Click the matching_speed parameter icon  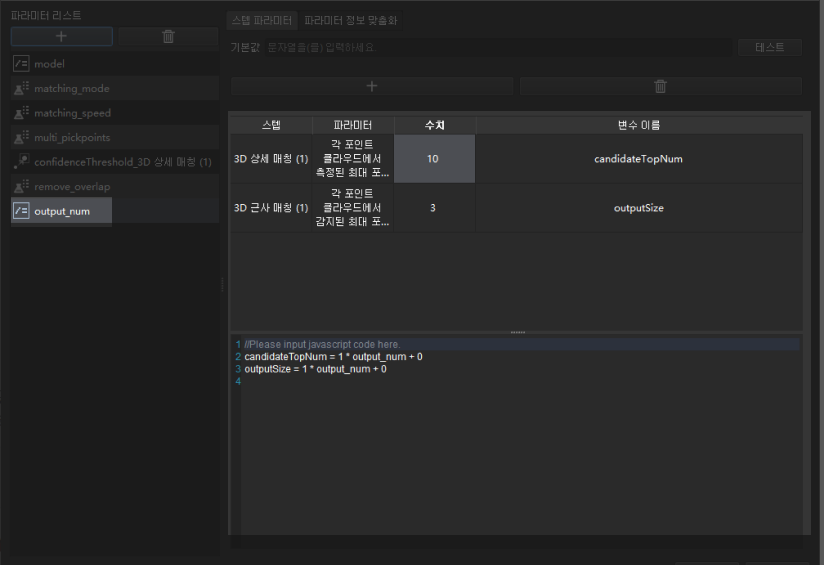coord(21,112)
